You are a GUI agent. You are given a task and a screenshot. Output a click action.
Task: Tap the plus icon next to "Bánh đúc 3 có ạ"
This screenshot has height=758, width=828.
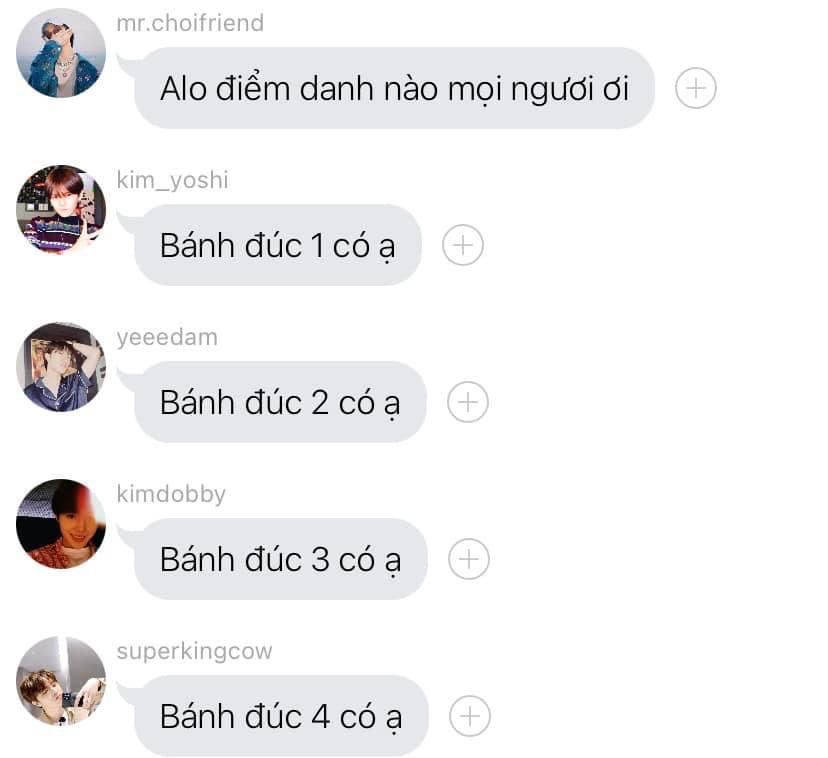[468, 559]
